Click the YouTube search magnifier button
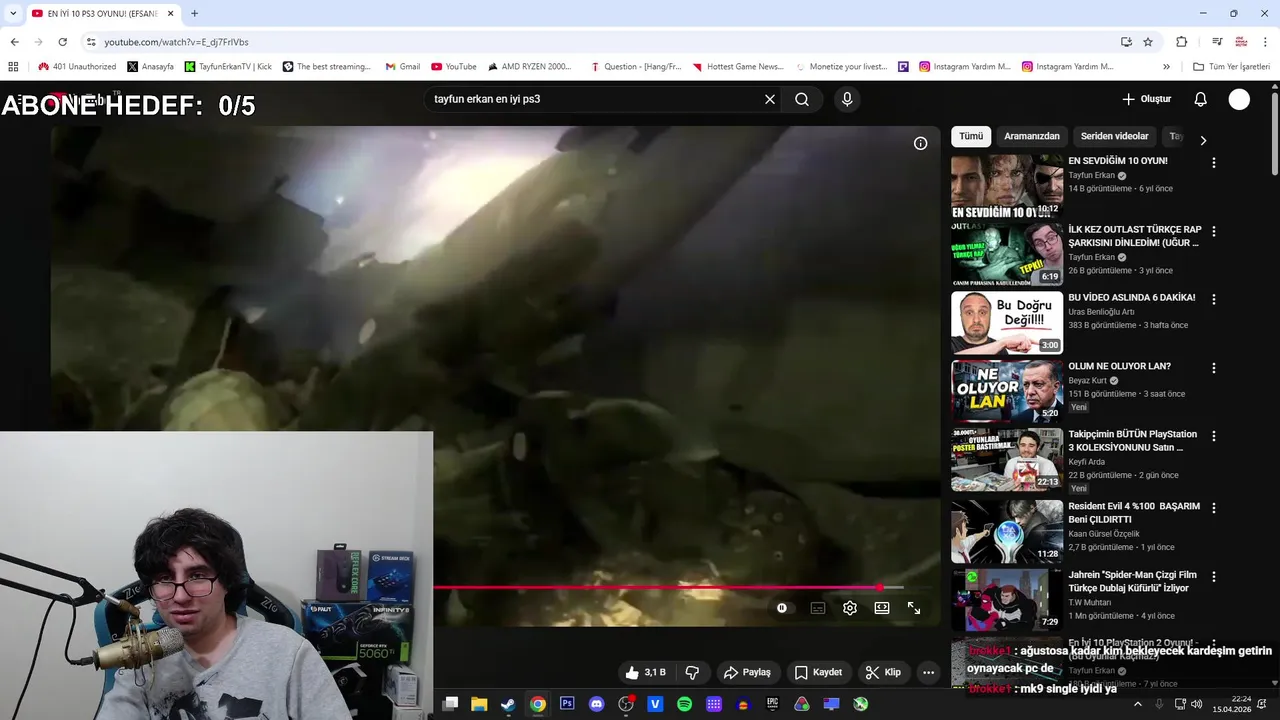1280x720 pixels. click(x=802, y=99)
